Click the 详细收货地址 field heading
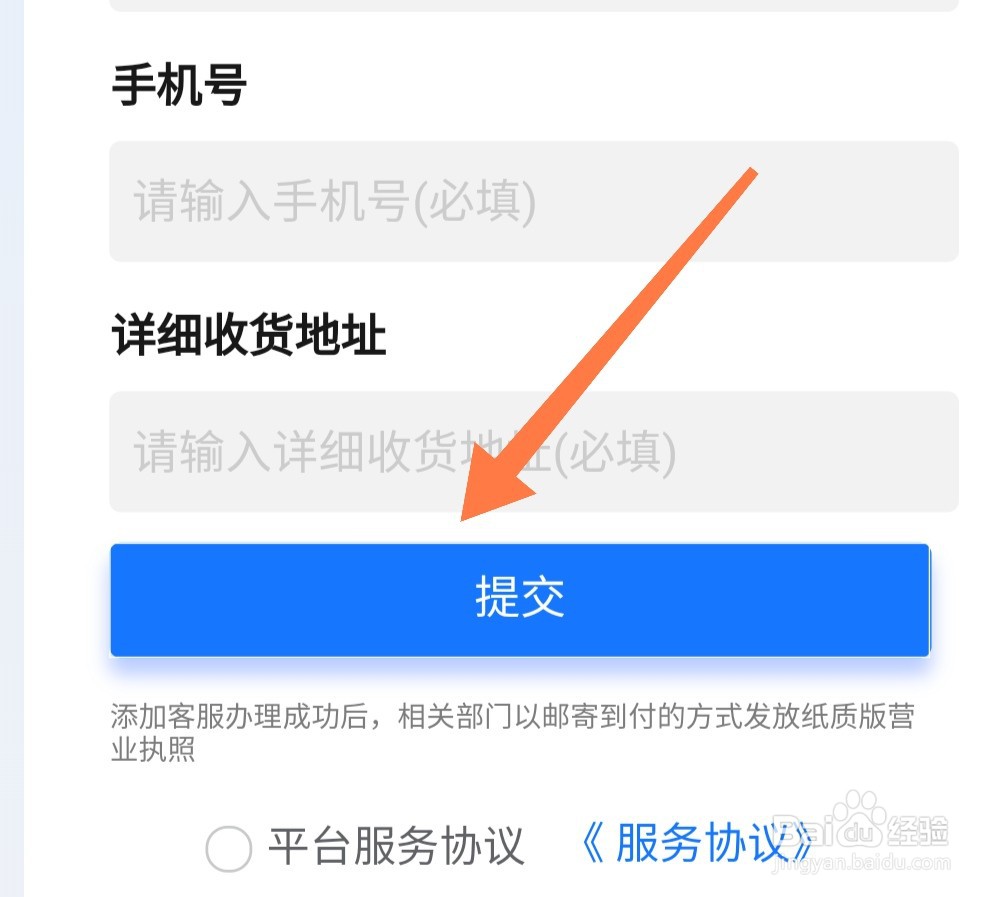 [249, 335]
